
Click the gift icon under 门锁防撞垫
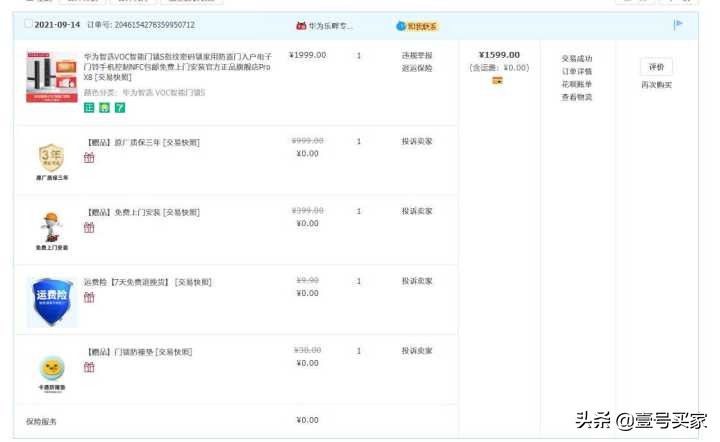(89, 367)
